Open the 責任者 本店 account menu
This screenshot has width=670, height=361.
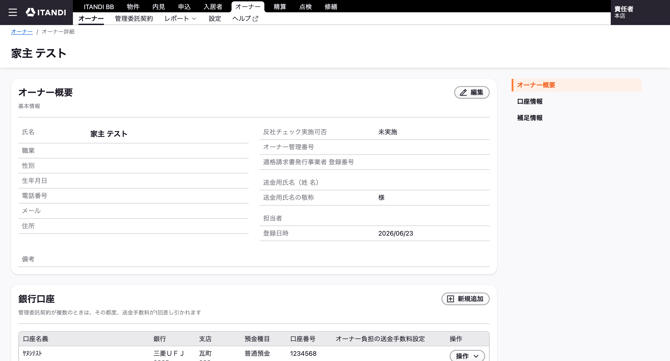(640, 12)
